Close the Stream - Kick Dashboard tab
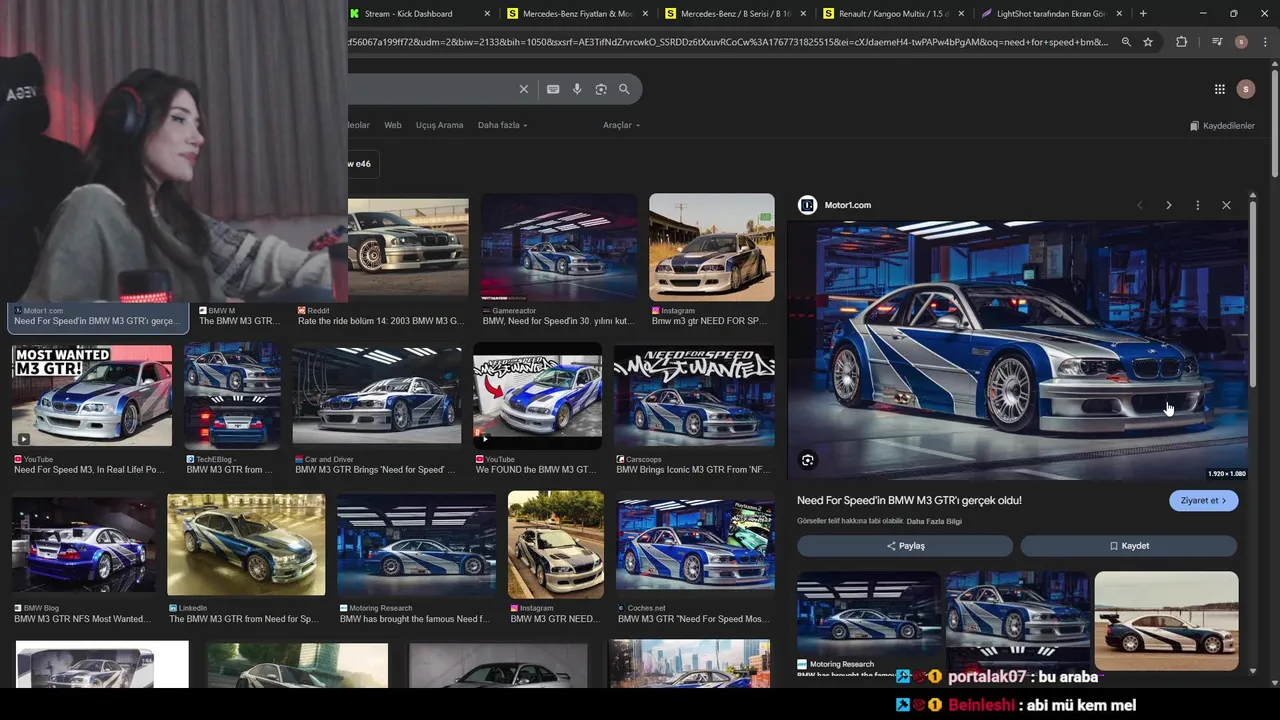1280x720 pixels. click(x=487, y=14)
